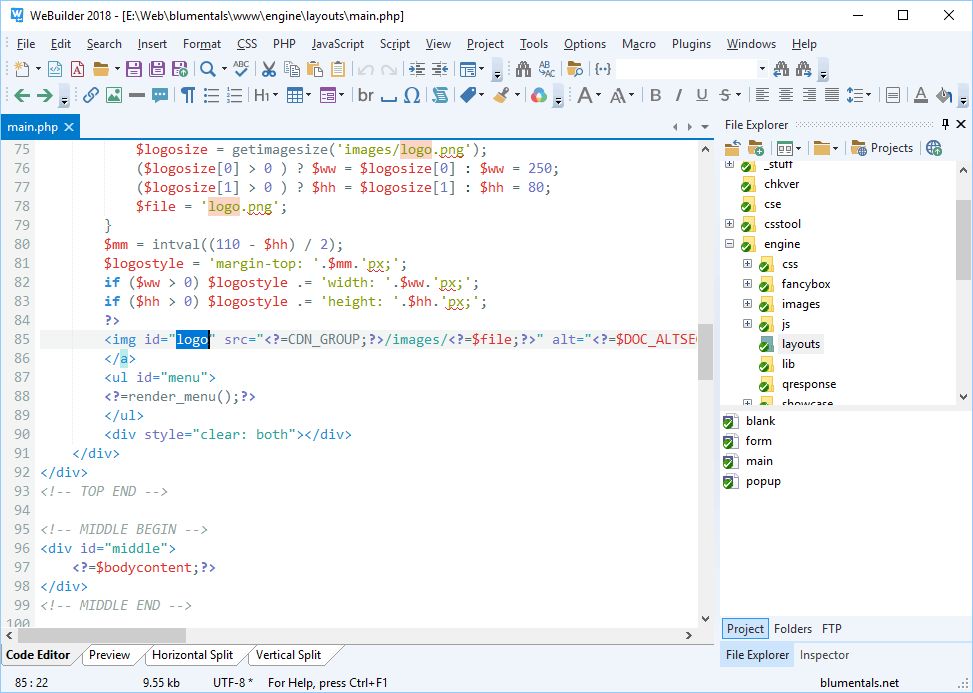
Task: Click the Projects button in File Explorer
Action: [882, 148]
